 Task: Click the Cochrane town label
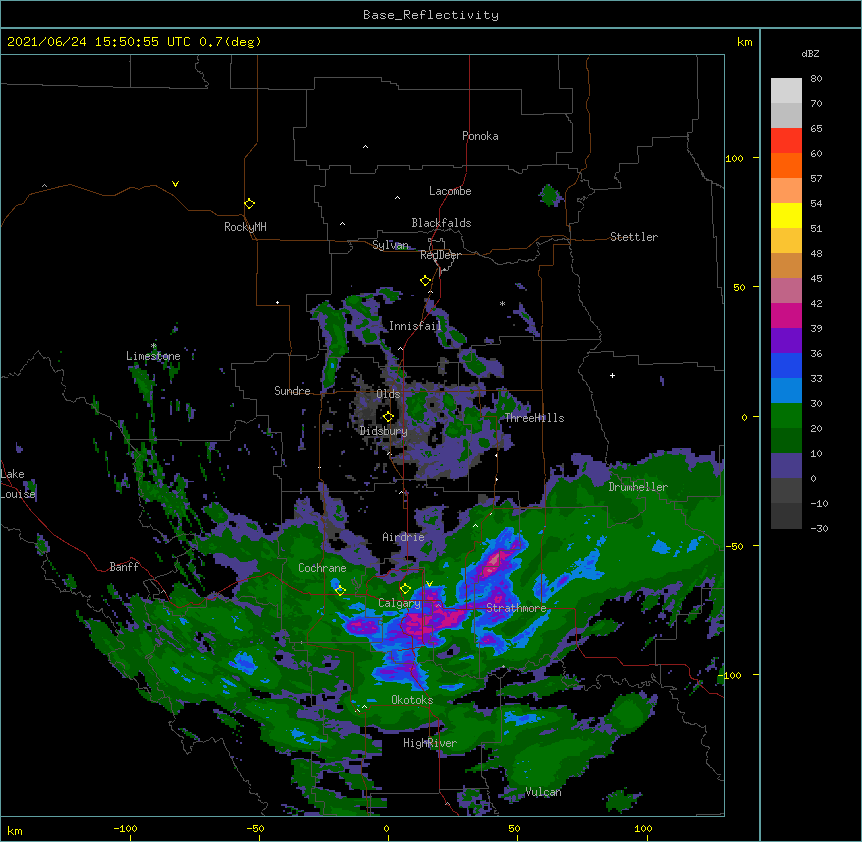[x=322, y=568]
